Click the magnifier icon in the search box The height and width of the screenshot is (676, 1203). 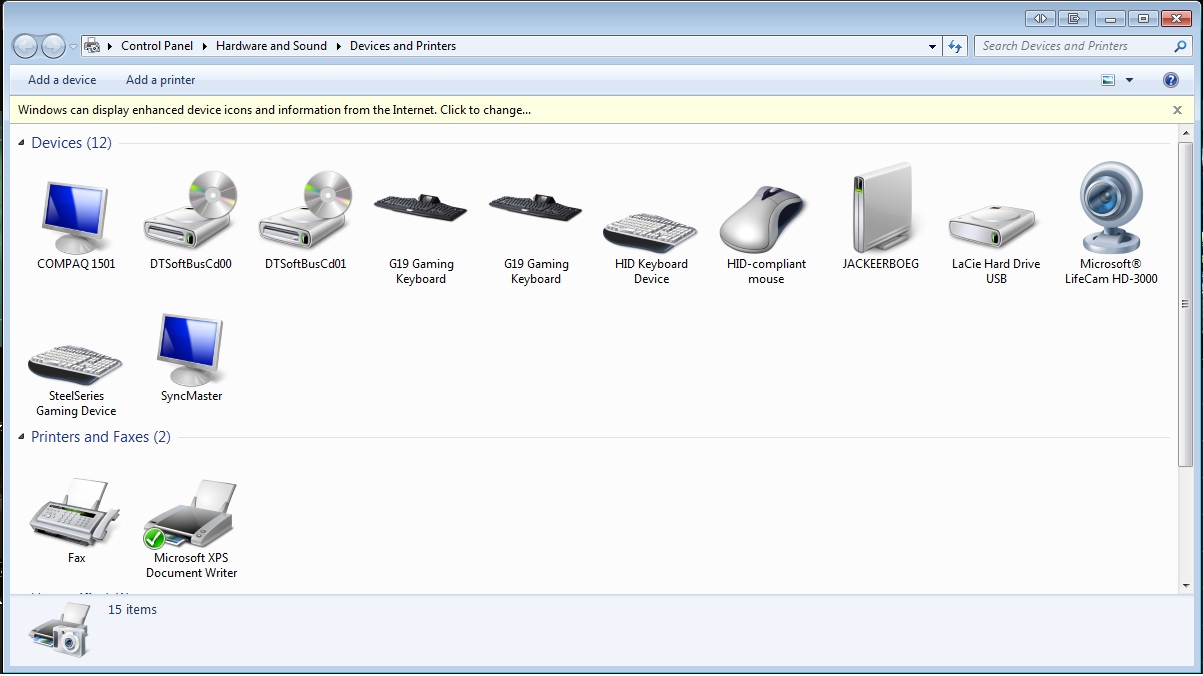click(1180, 46)
